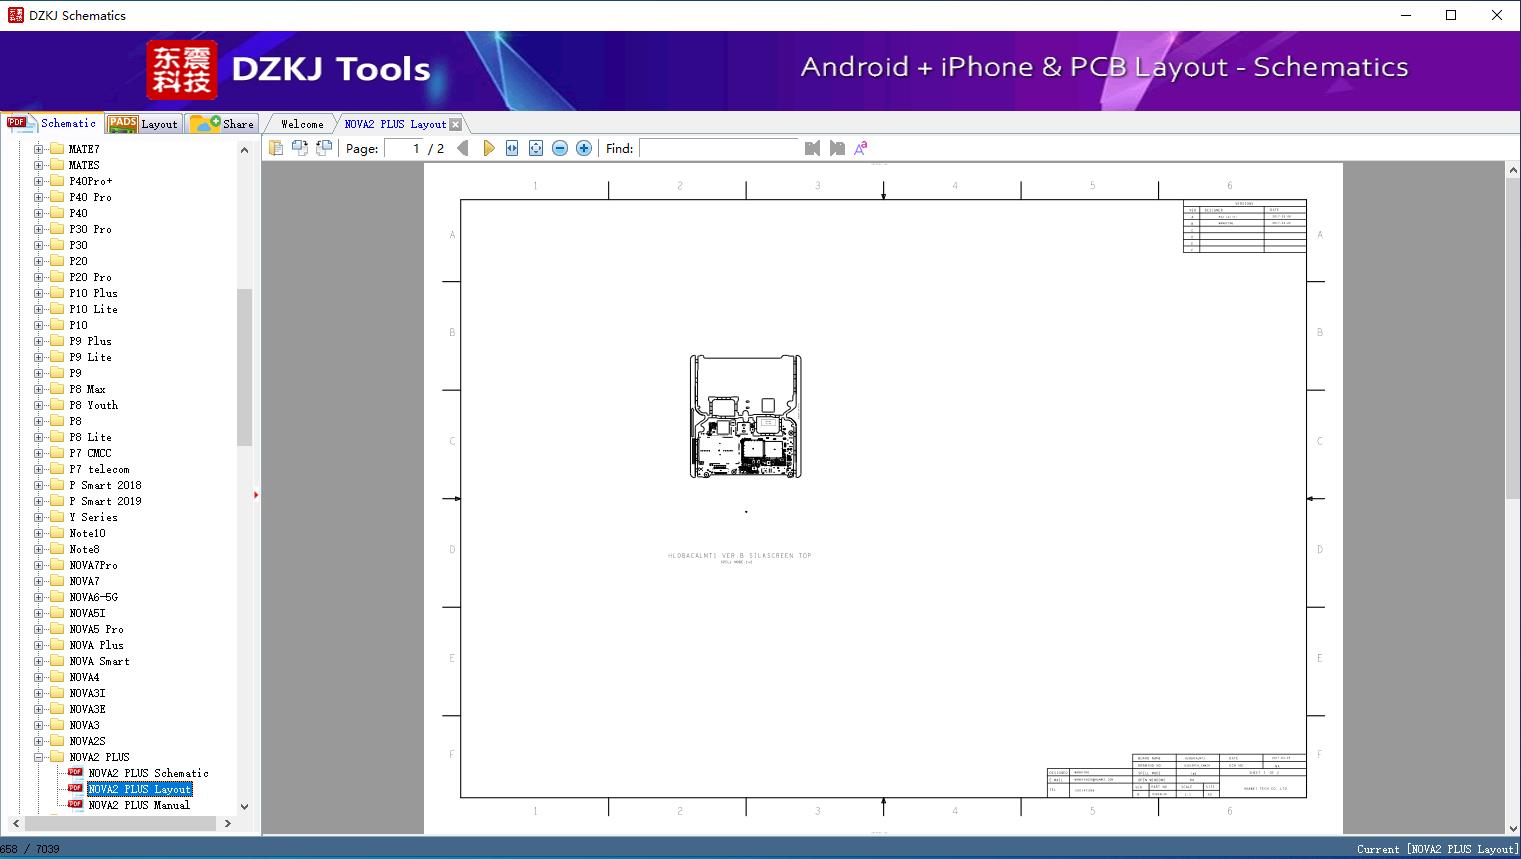Expand the NOVA7Pro folder
Viewport: 1521px width, 859px height.
coord(38,565)
